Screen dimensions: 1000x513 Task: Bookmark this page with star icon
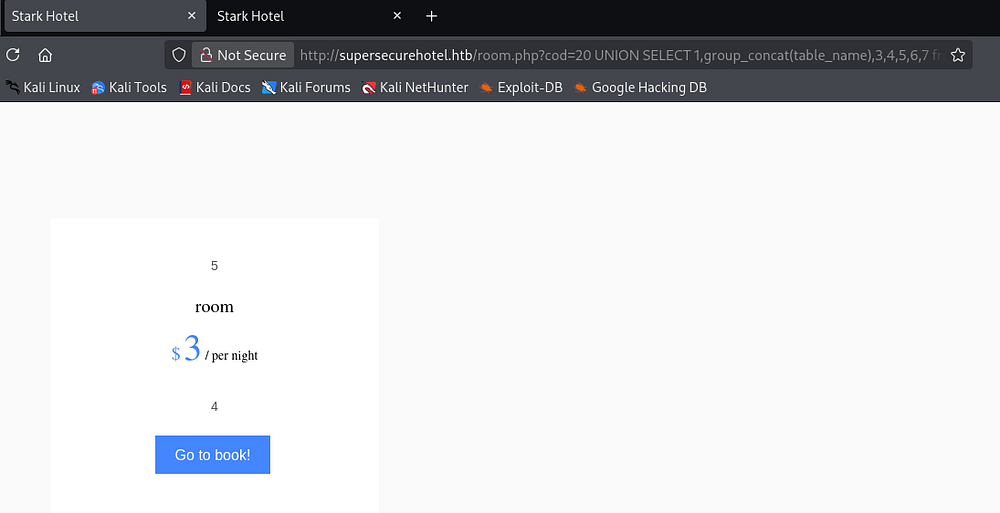coord(957,55)
